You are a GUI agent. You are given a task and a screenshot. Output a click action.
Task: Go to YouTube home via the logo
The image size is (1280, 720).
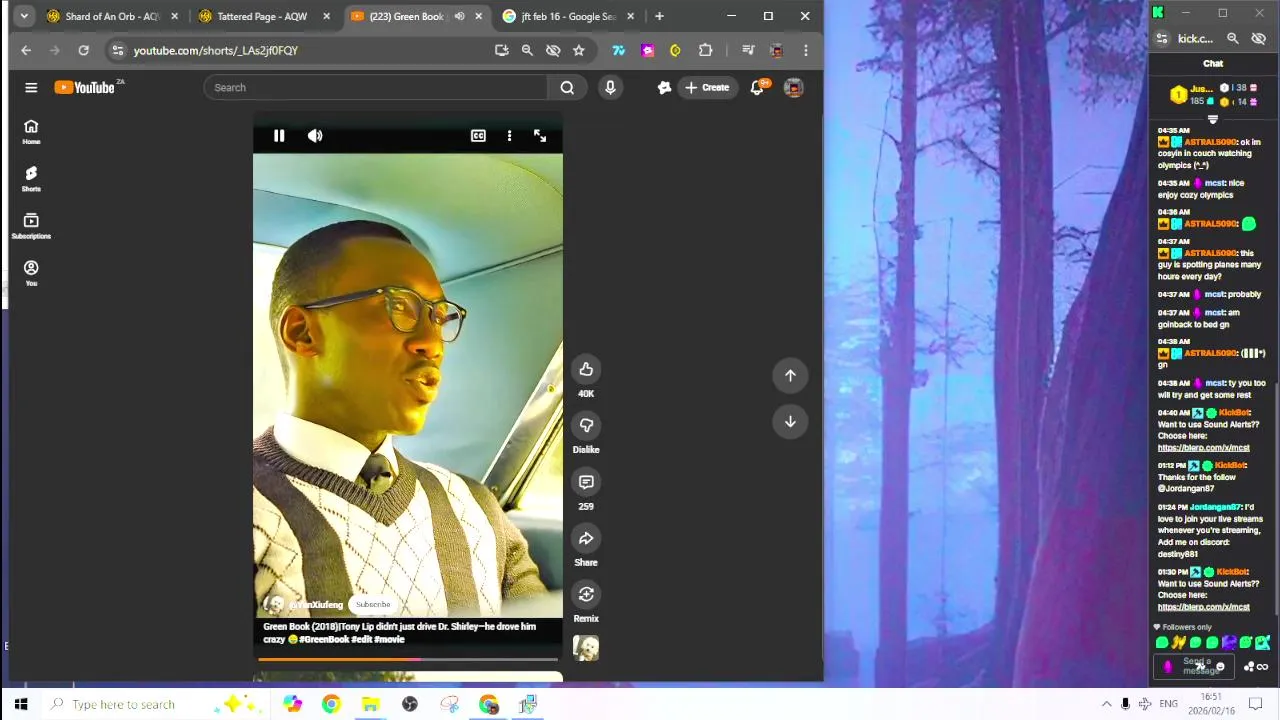click(x=86, y=88)
